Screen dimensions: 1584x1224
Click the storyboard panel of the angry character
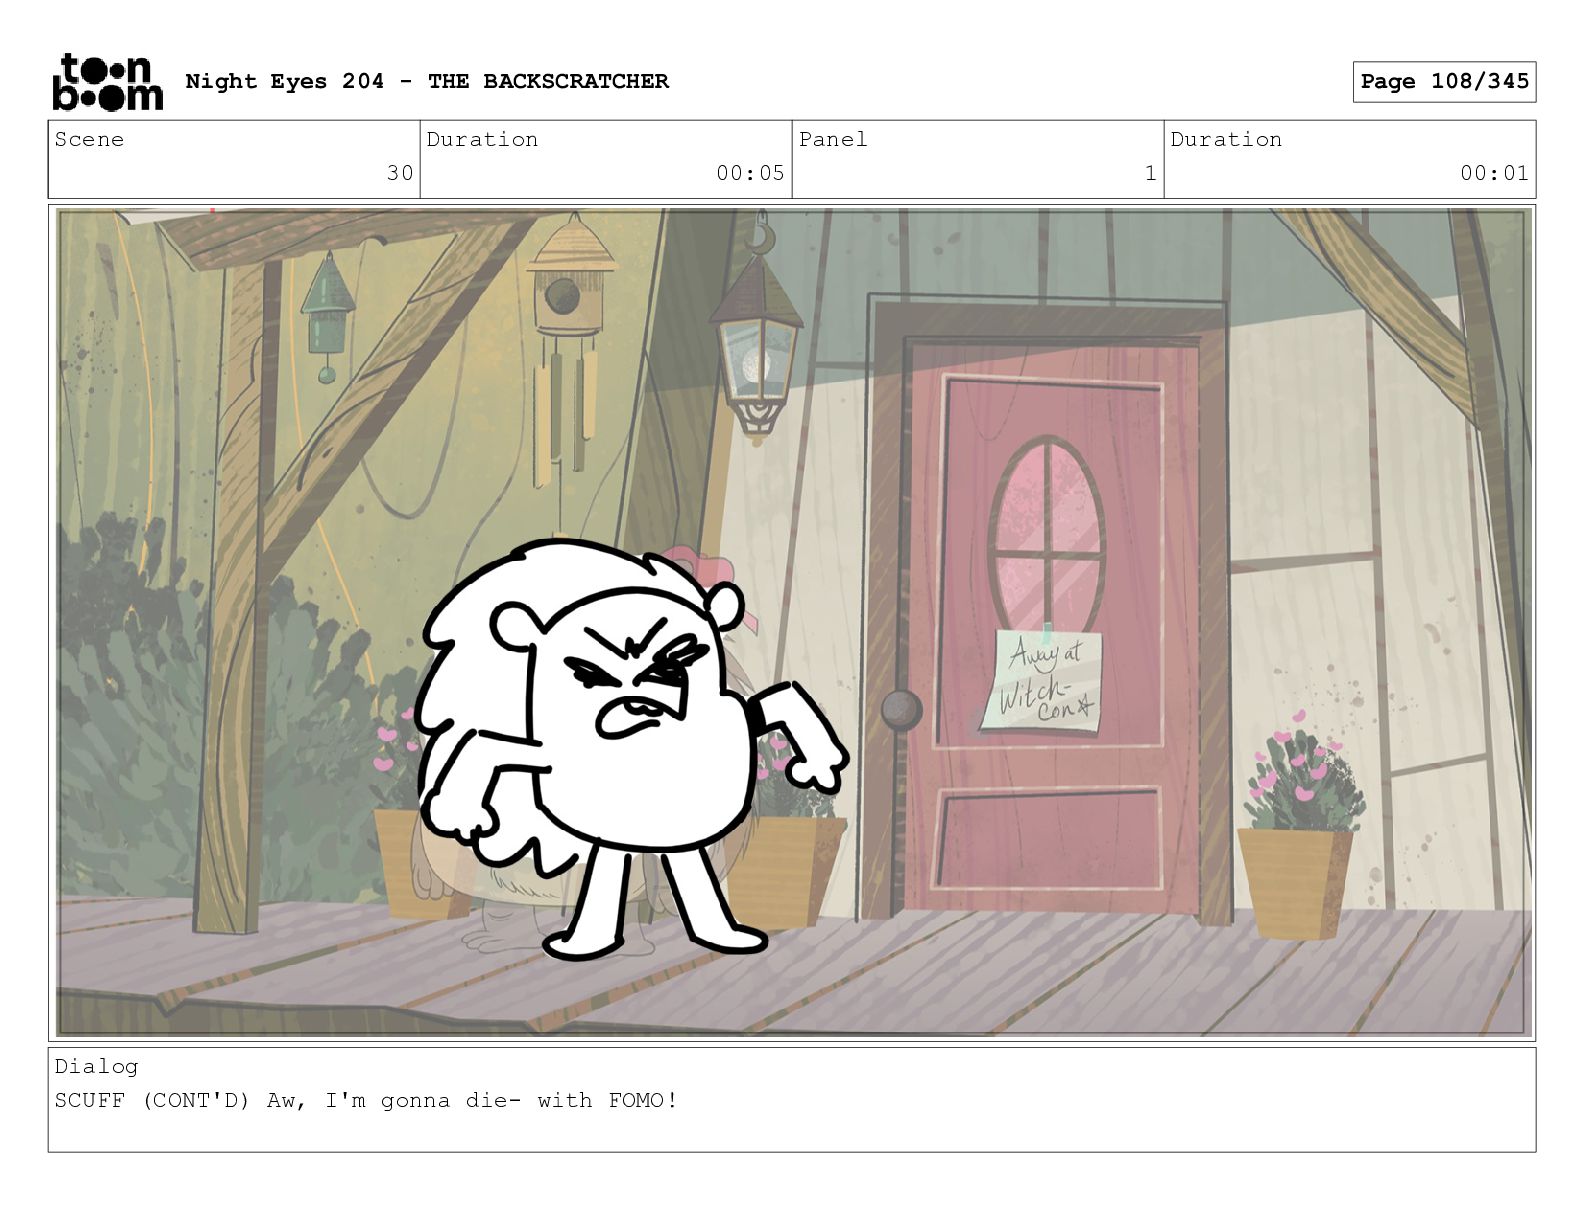[x=792, y=622]
